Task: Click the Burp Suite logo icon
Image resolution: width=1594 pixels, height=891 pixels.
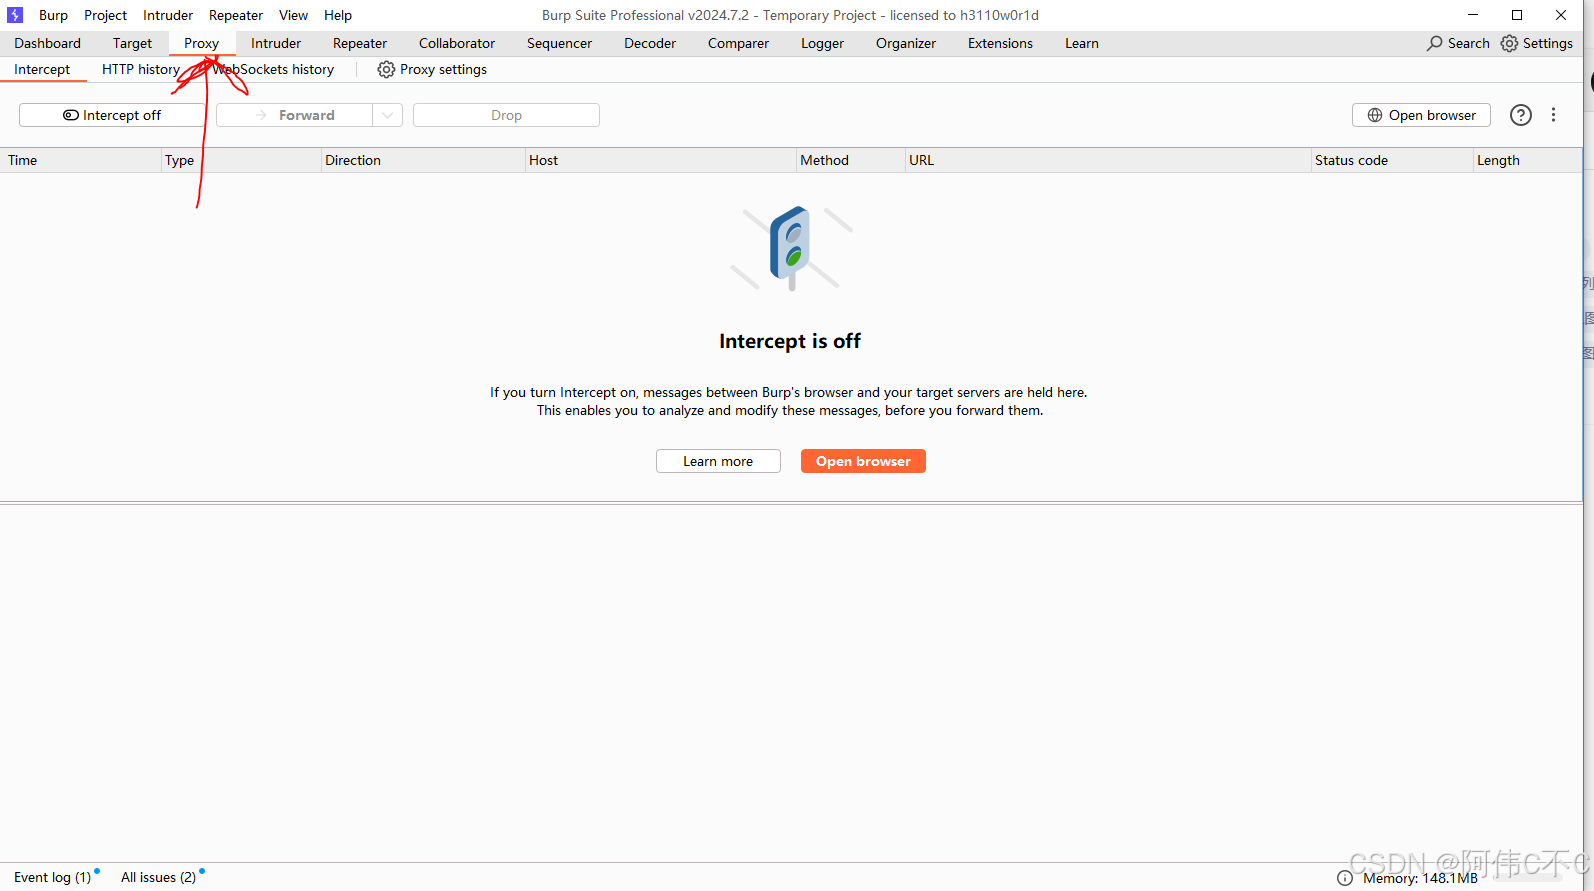Action: pos(15,15)
